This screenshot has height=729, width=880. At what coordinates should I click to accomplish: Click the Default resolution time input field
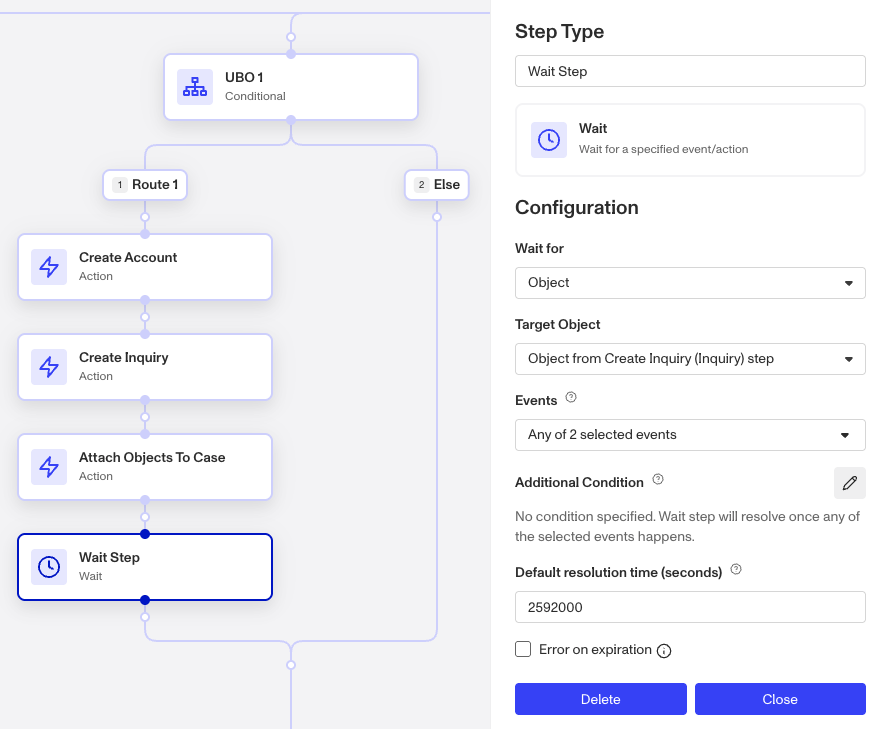(690, 607)
